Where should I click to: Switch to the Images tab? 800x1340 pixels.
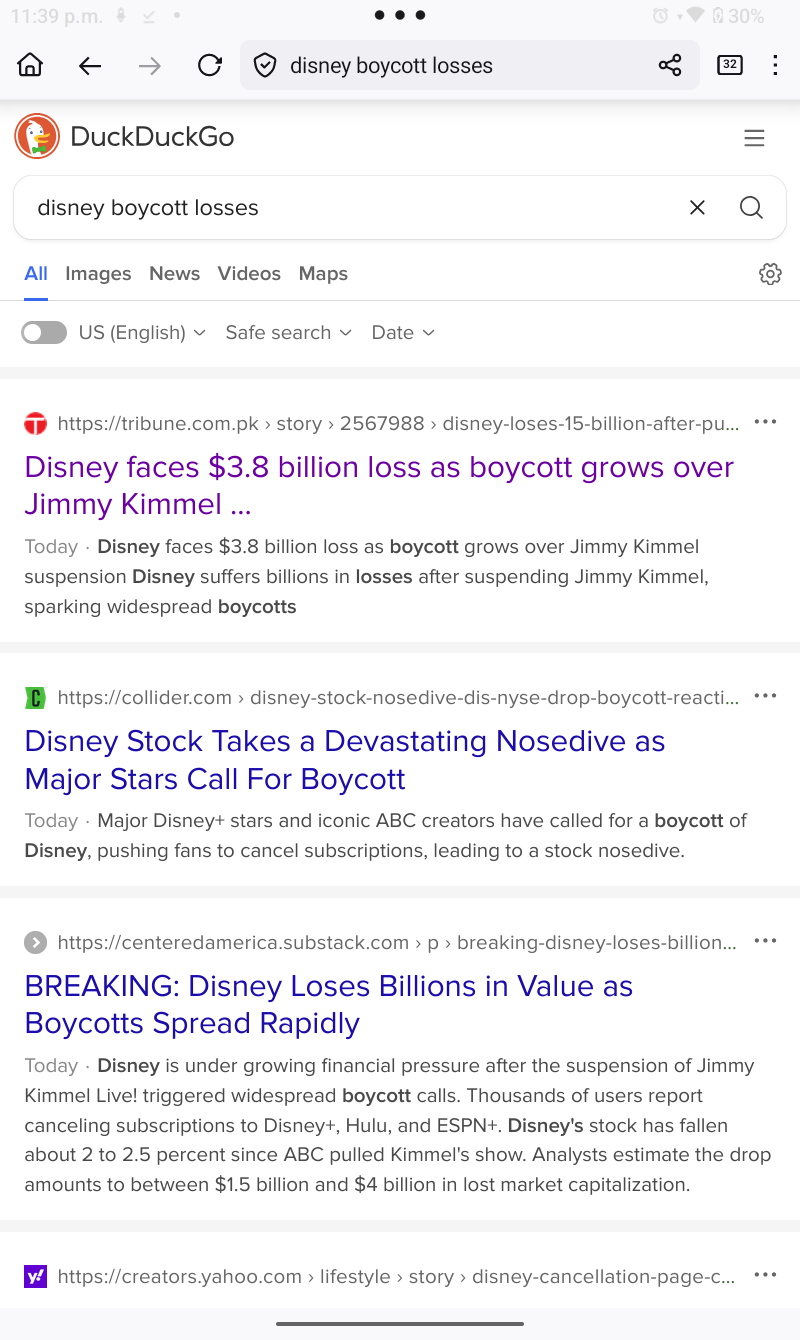pyautogui.click(x=98, y=274)
